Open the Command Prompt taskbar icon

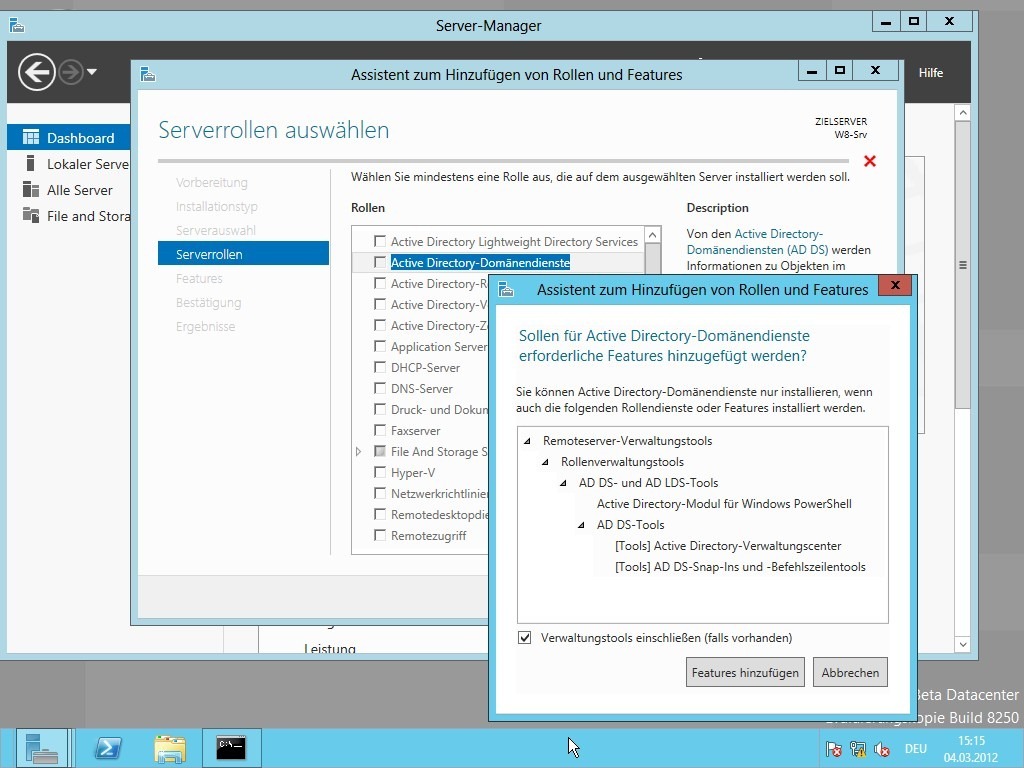coord(231,748)
